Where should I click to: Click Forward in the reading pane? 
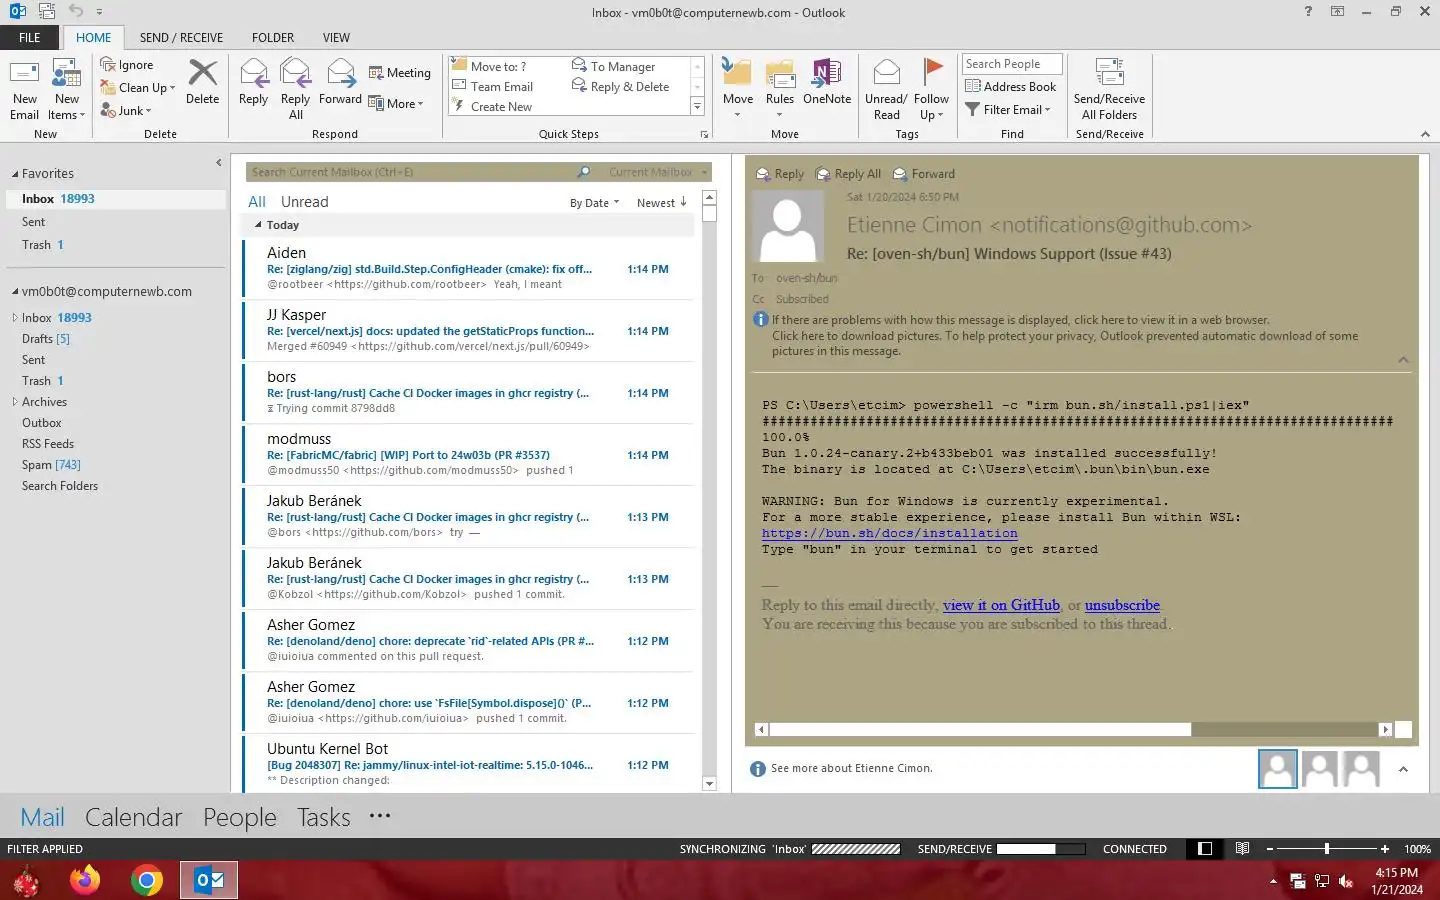point(924,174)
